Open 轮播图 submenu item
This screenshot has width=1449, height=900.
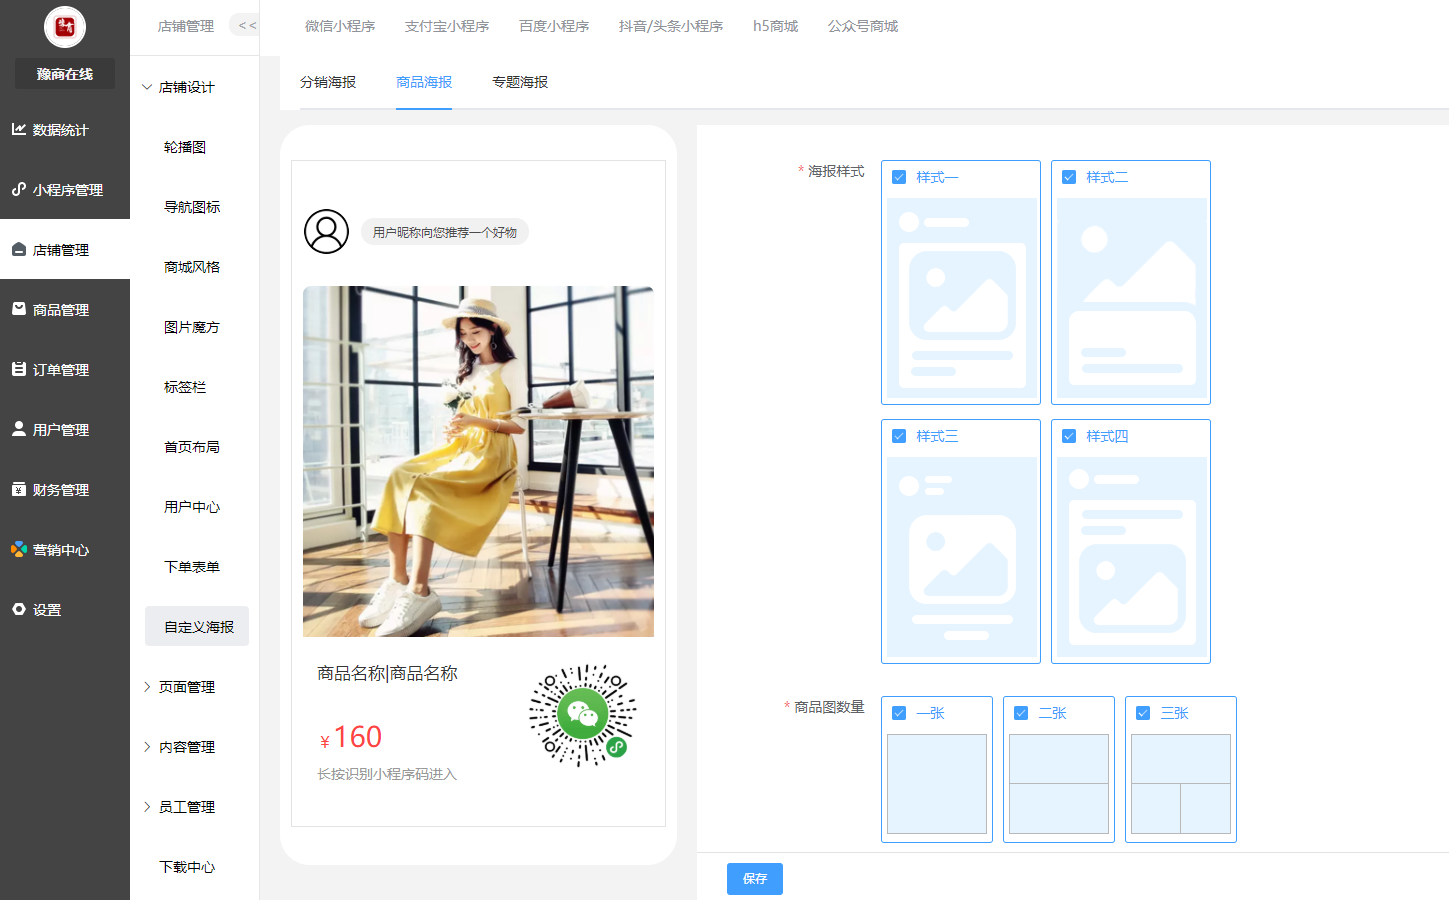pos(185,147)
